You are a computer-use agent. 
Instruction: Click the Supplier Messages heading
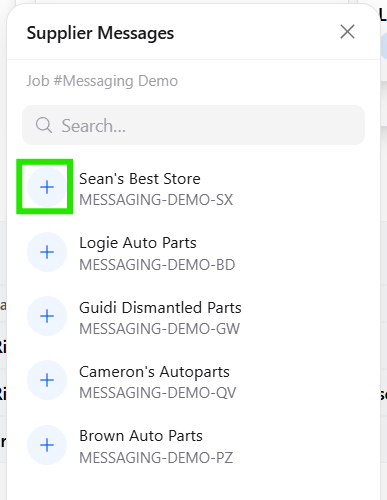[100, 33]
